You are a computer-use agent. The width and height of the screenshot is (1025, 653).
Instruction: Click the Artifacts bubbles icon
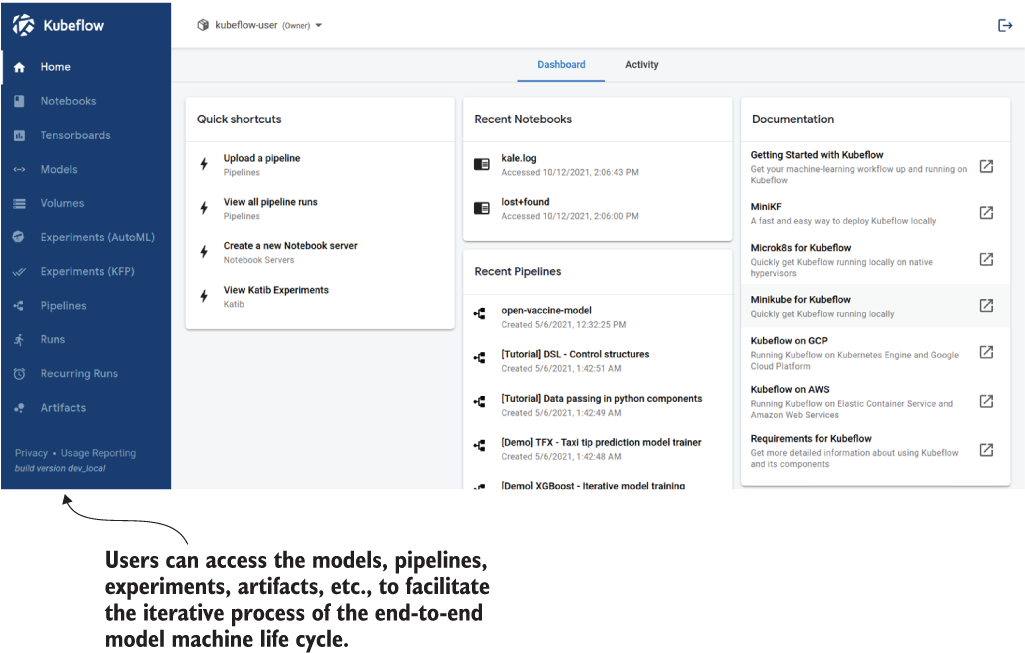20,408
